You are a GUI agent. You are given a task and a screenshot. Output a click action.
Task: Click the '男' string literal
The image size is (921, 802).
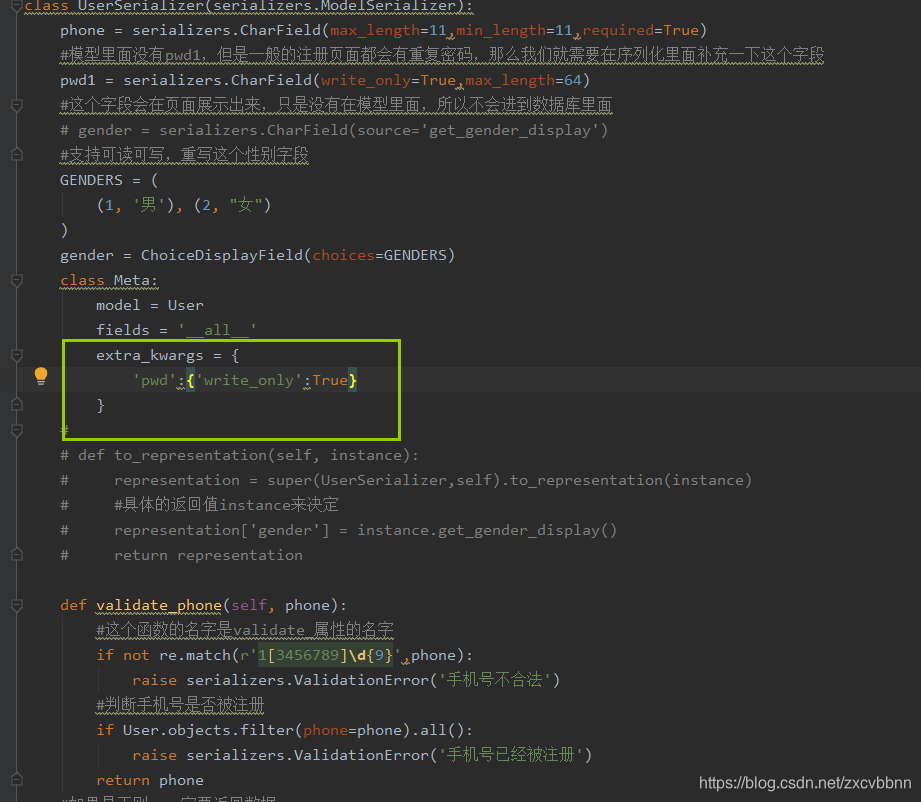[149, 205]
